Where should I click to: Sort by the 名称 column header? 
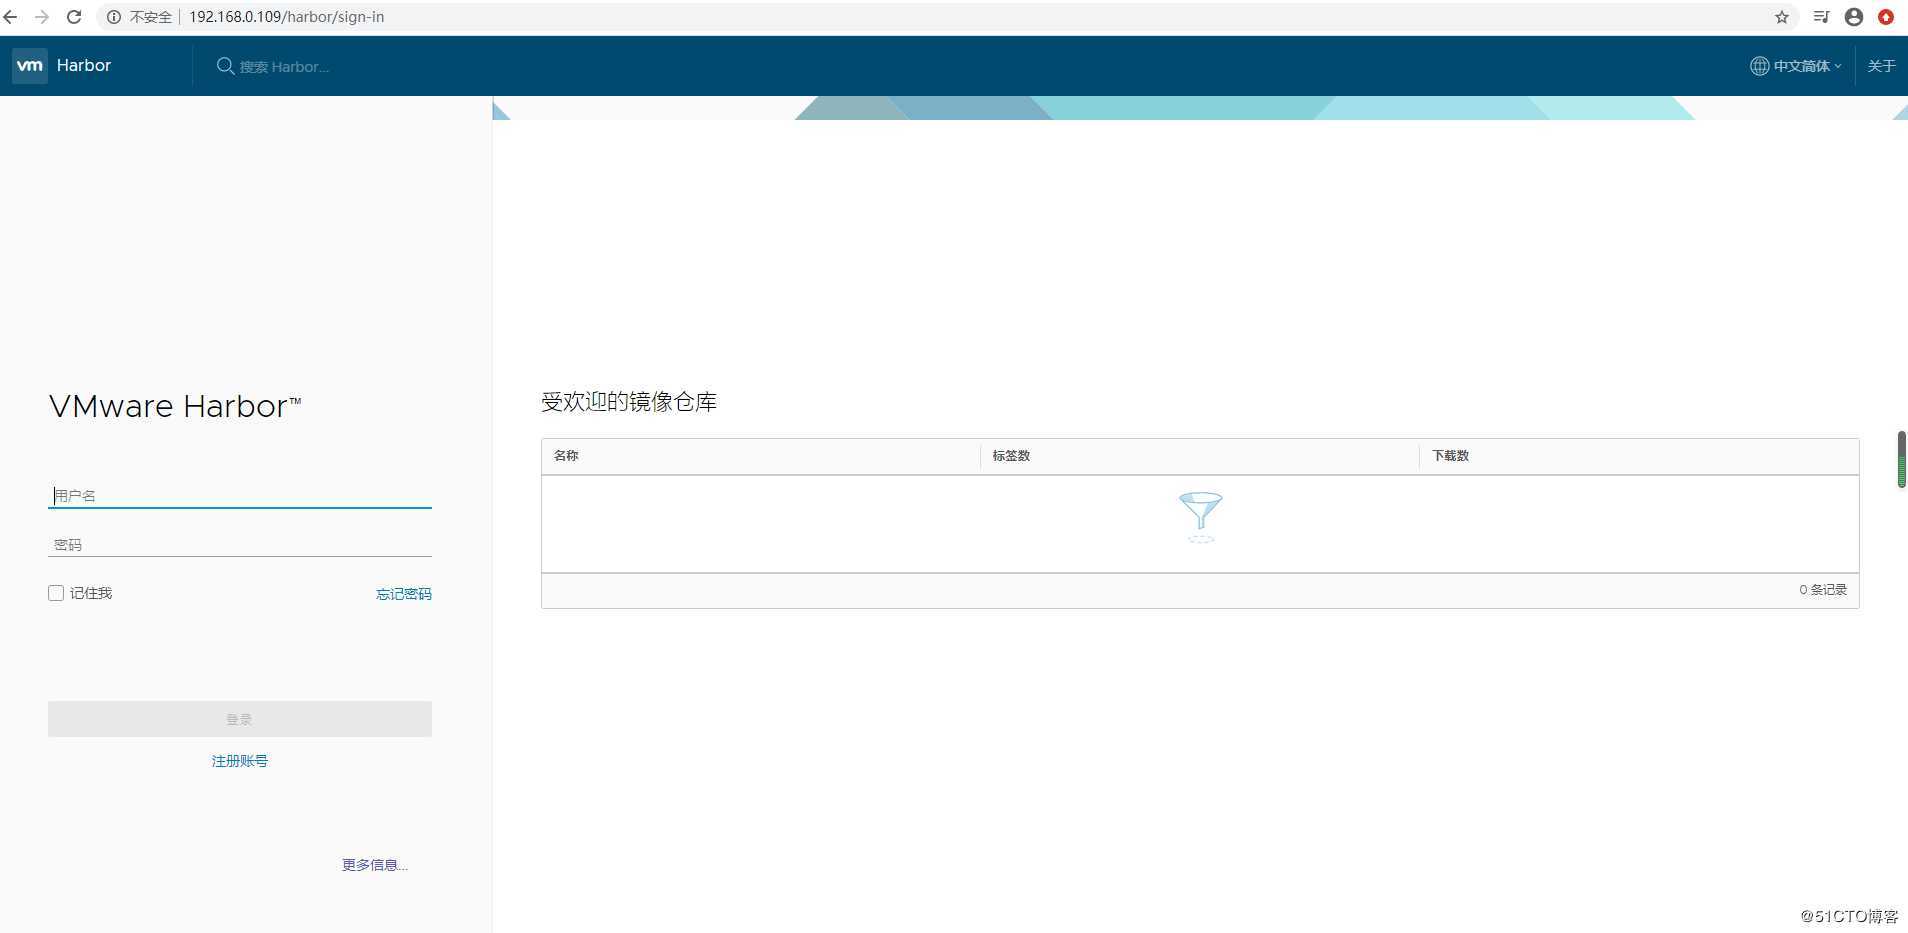click(566, 456)
